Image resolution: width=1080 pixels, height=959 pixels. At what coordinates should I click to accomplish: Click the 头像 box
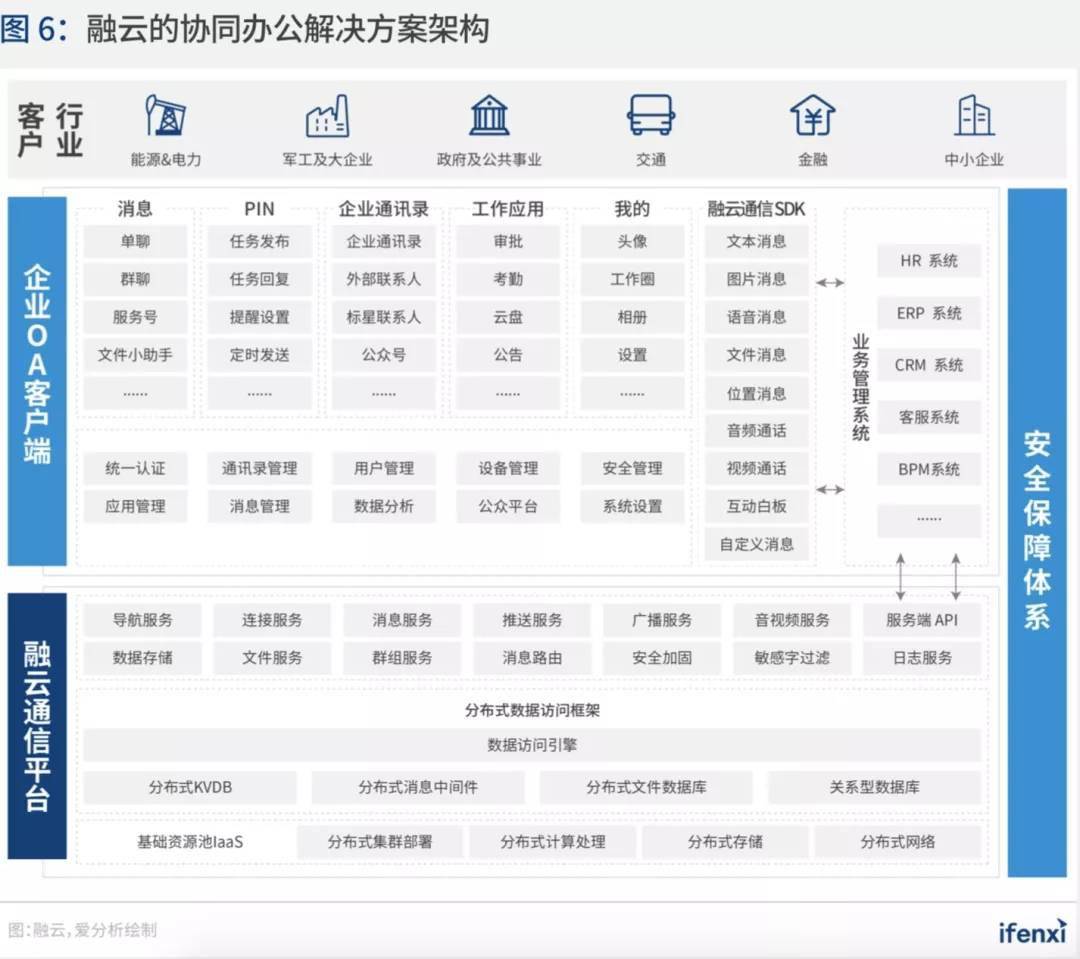pos(632,241)
